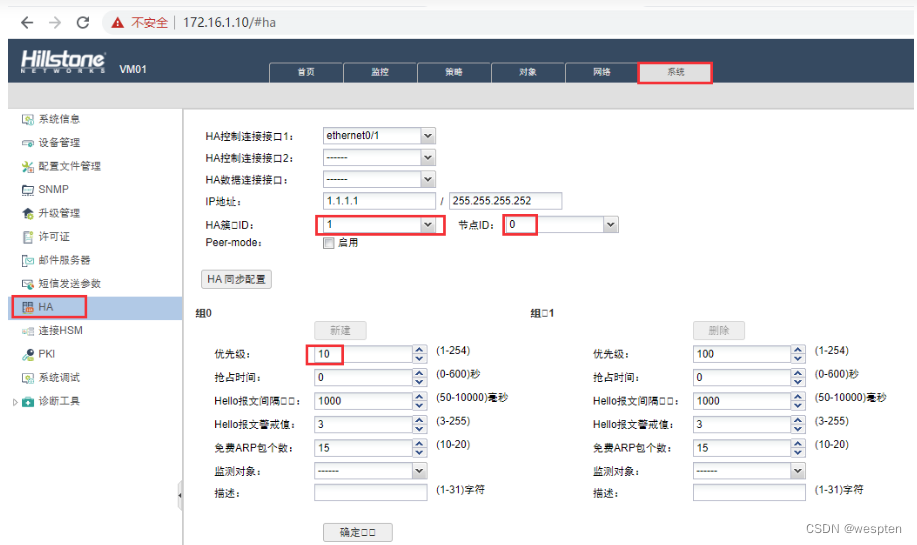This screenshot has width=917, height=545.
Task: Click the 许可证 sidebar icon
Action: [x=28, y=237]
